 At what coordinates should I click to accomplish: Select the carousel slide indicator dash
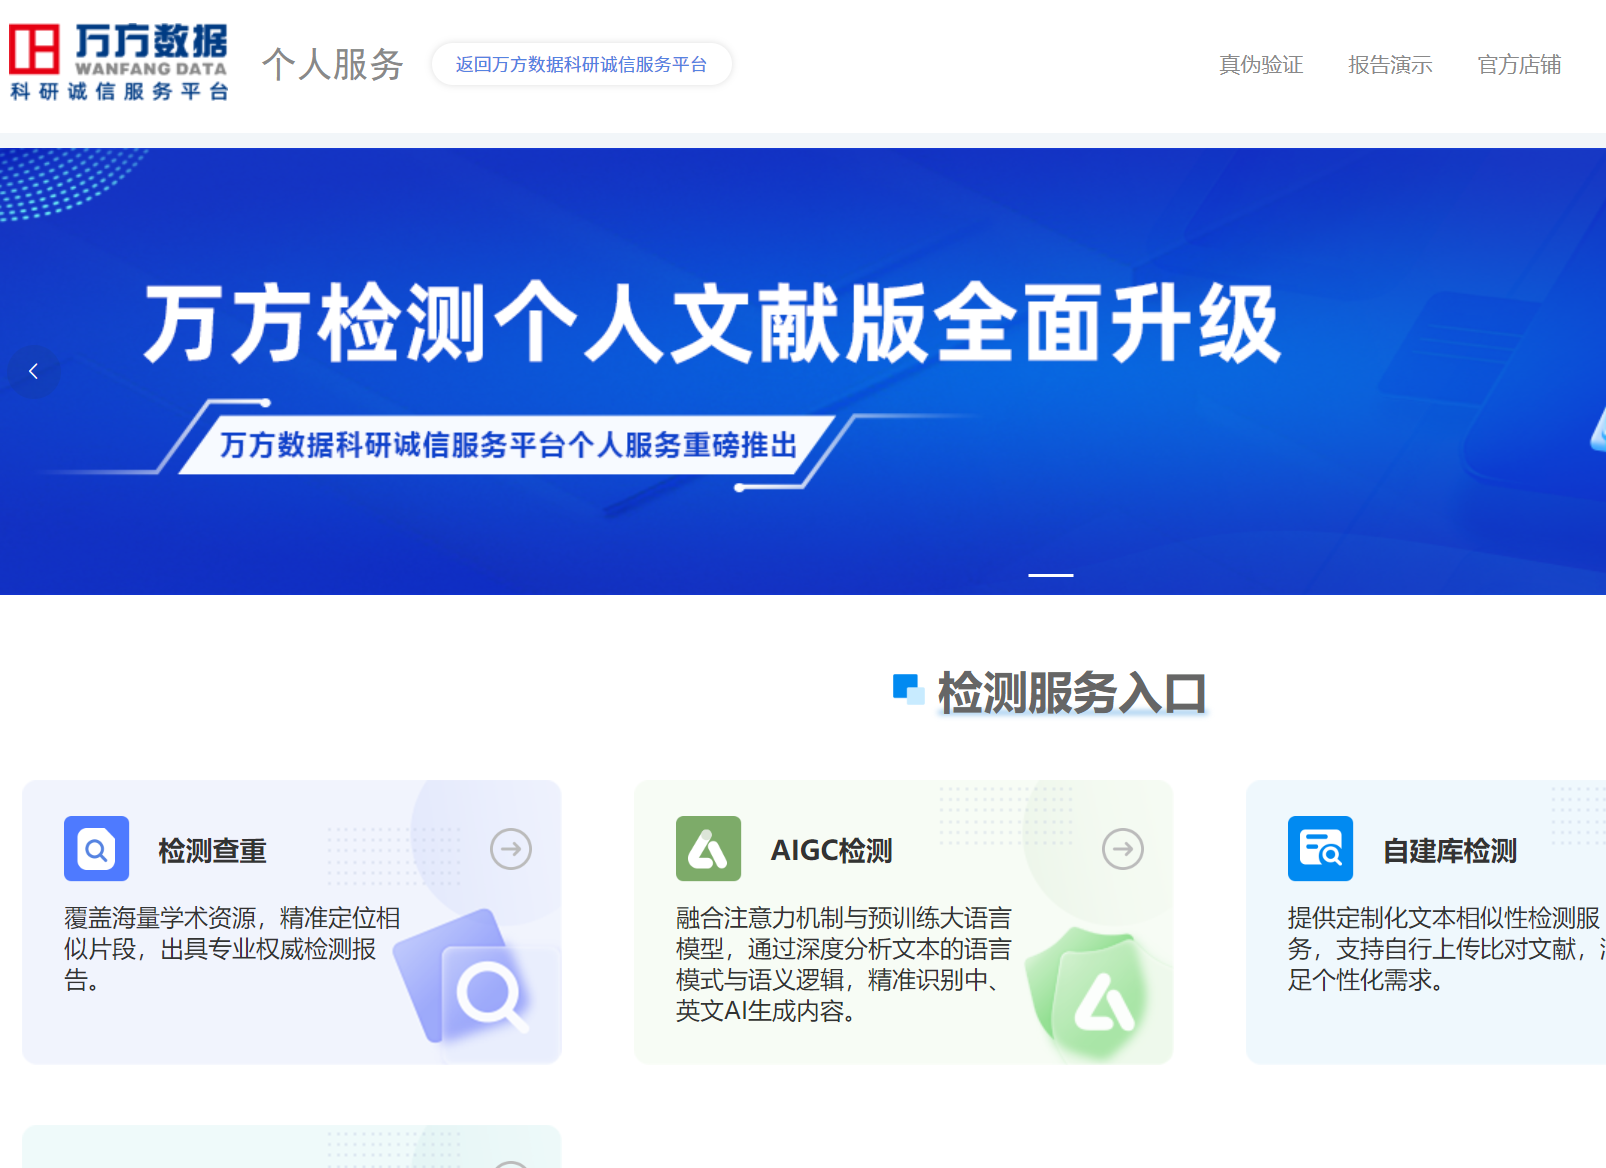coord(1050,574)
